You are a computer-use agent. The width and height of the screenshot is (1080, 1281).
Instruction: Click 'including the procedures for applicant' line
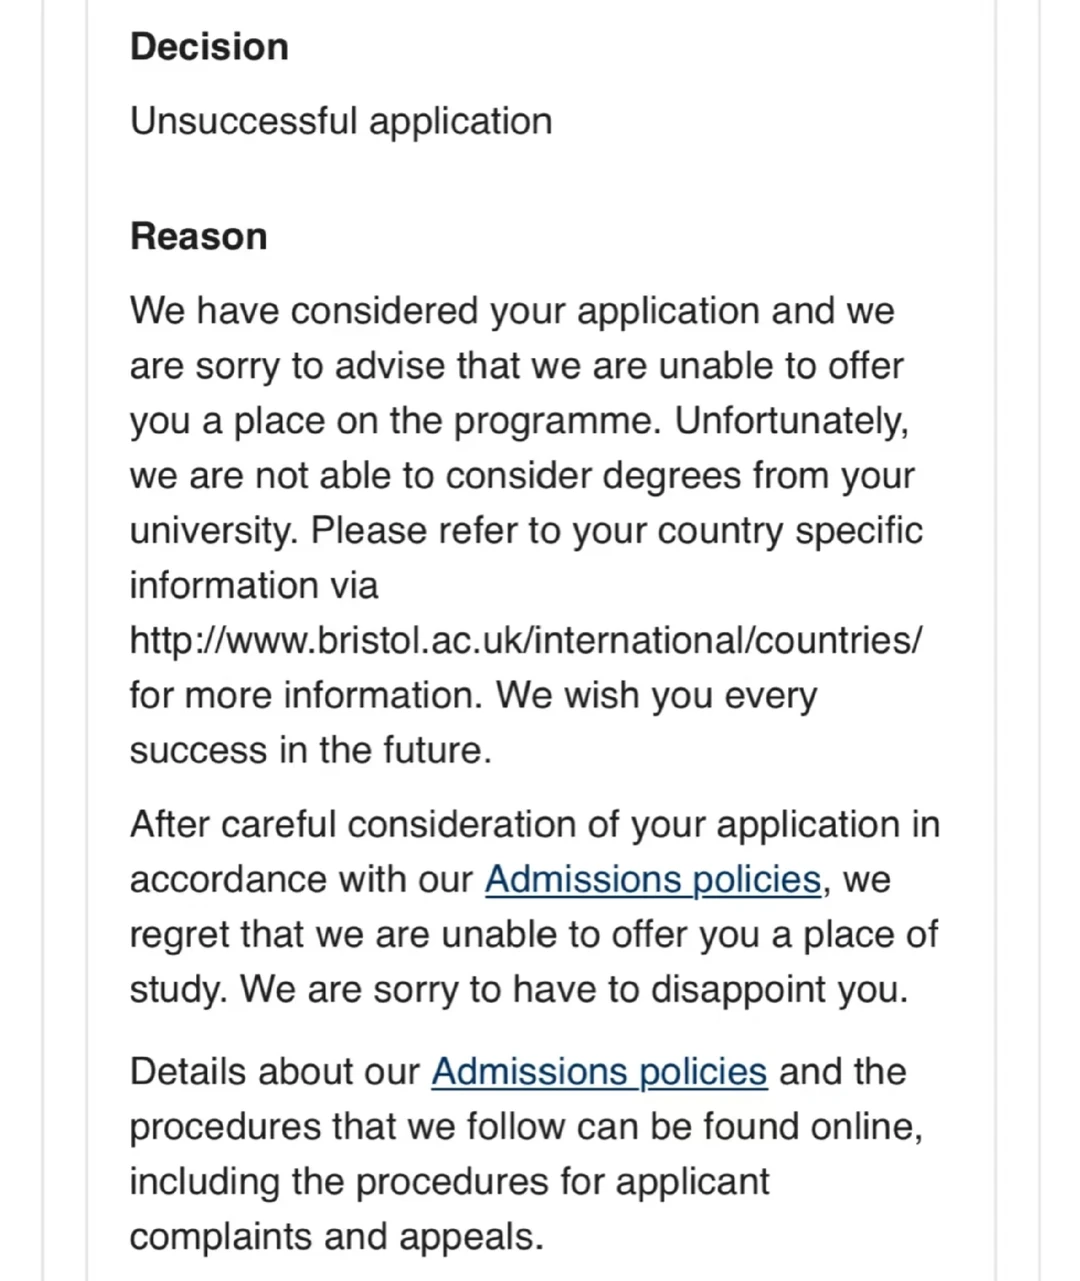point(449,1182)
